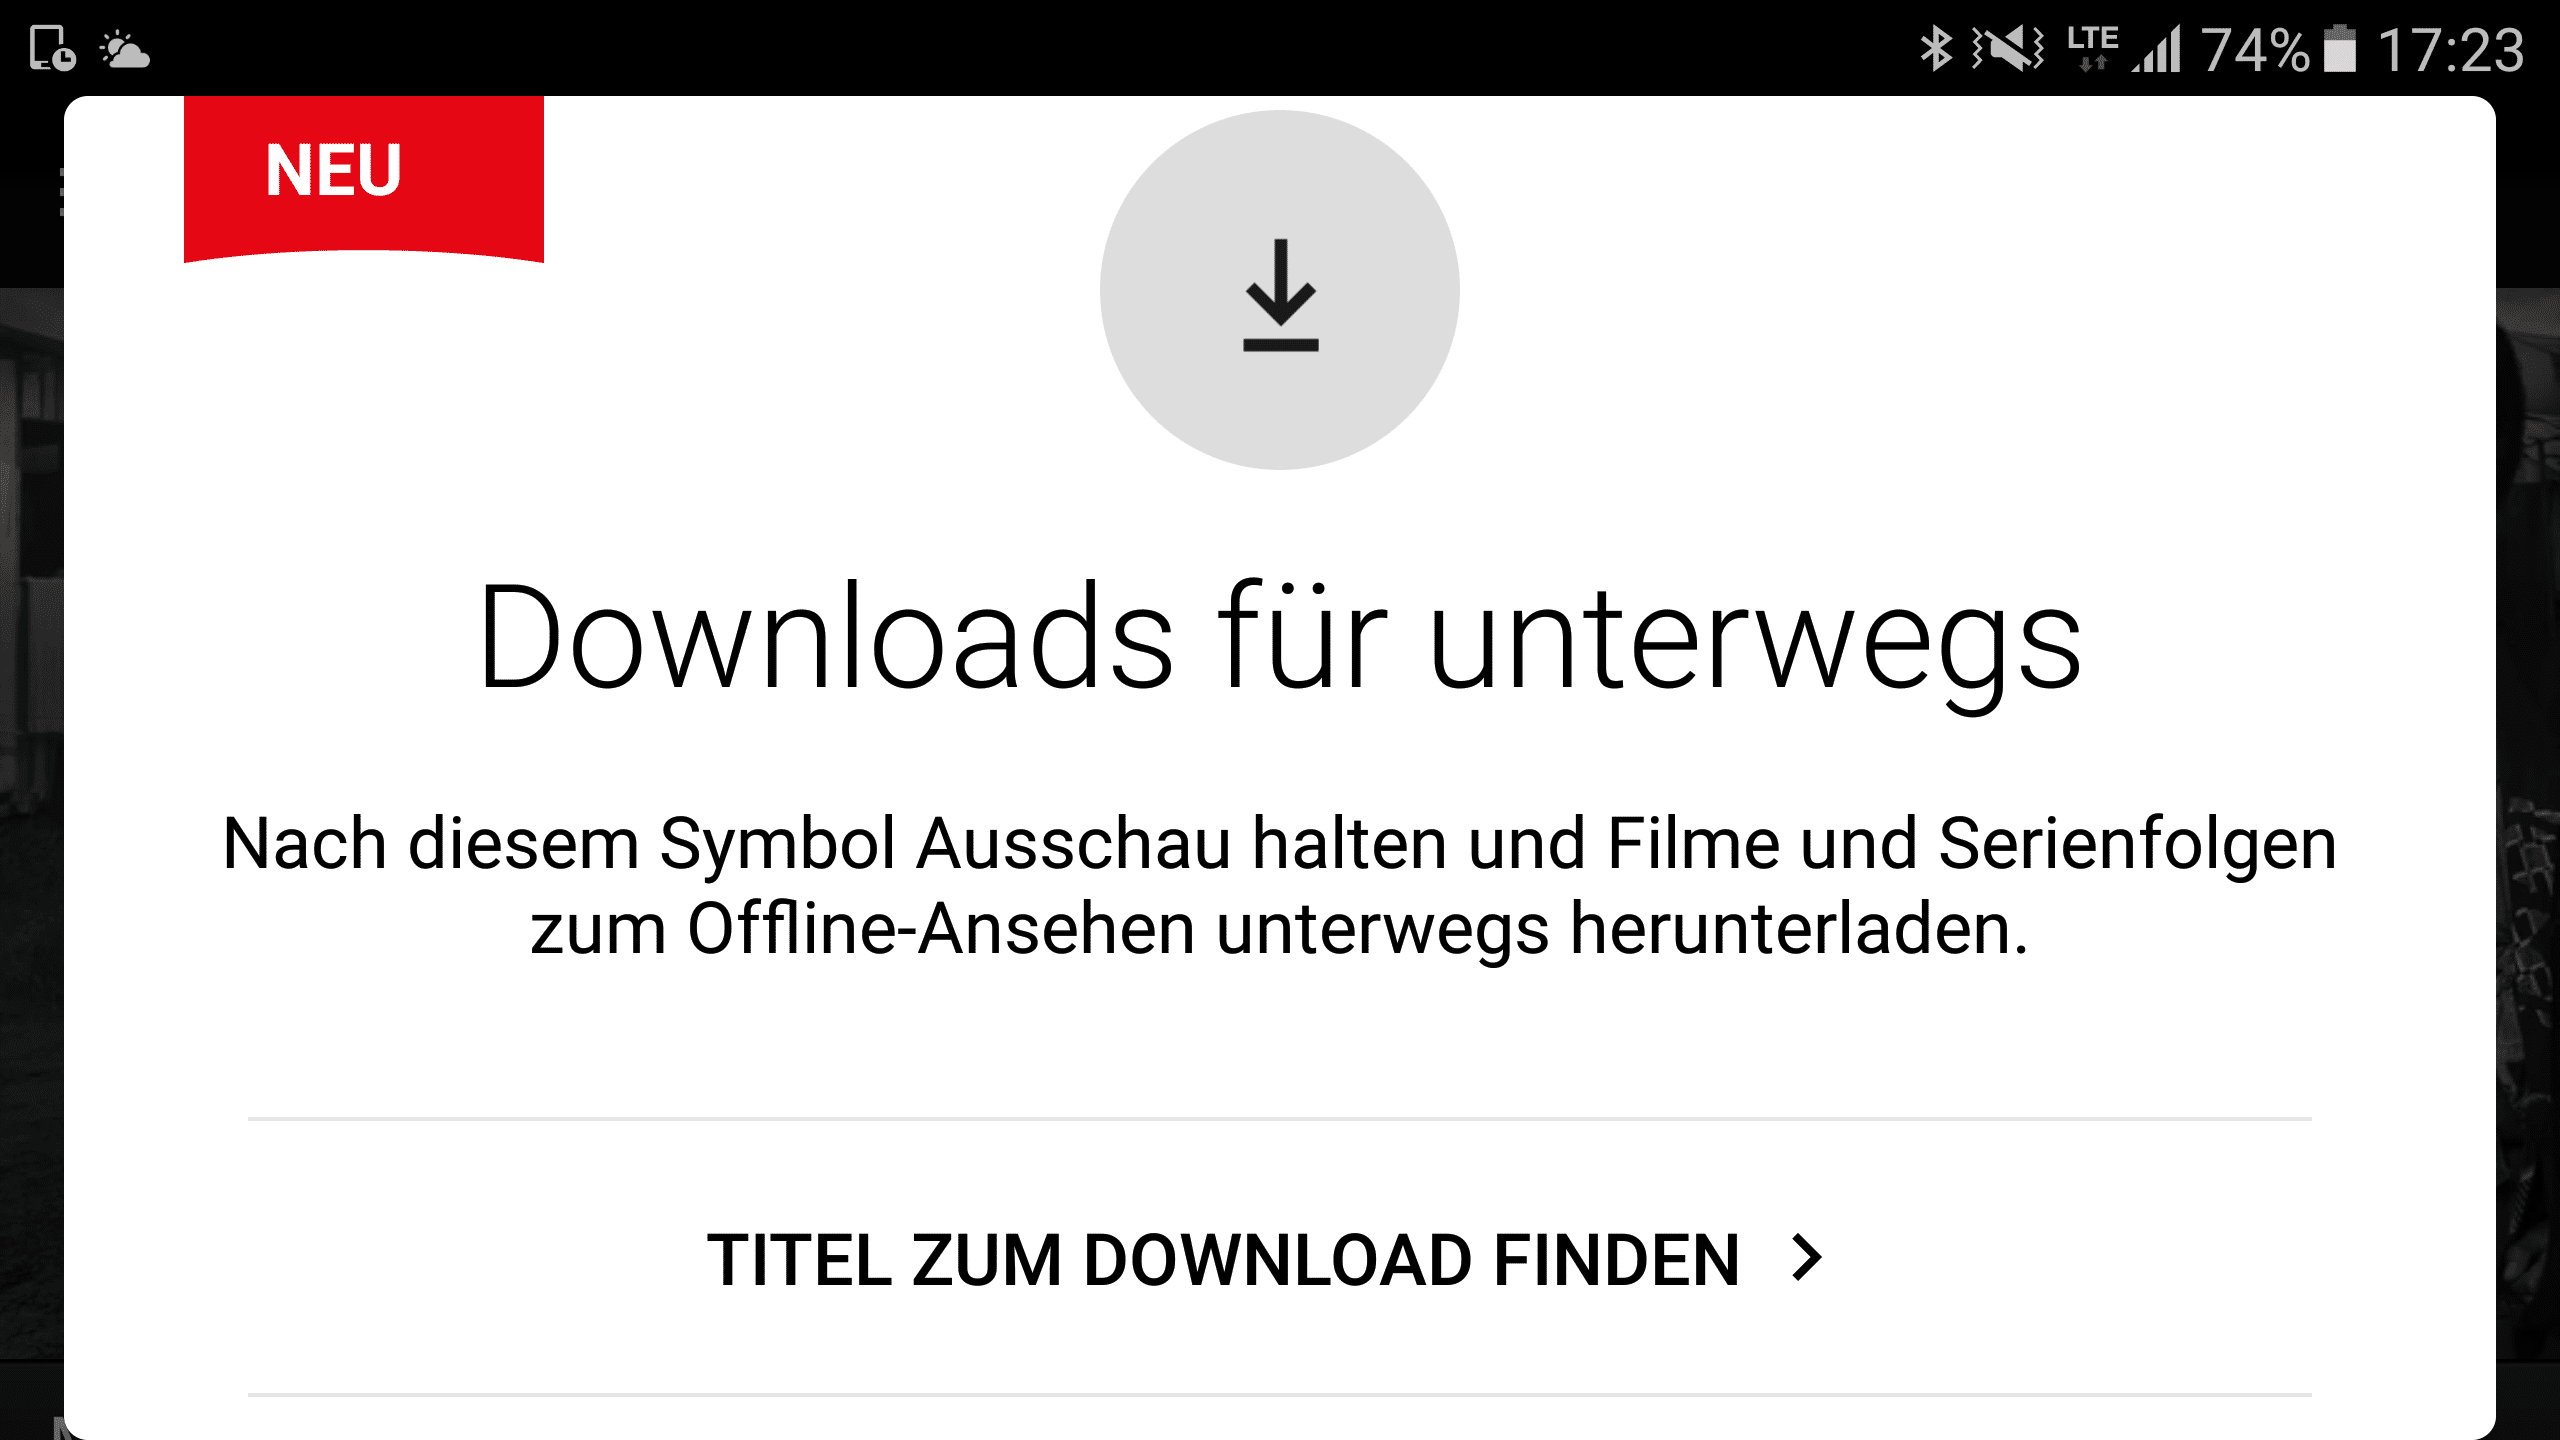Tap the vibrate mute status icon
Screen dimensions: 2560x1440
(x=2008, y=48)
